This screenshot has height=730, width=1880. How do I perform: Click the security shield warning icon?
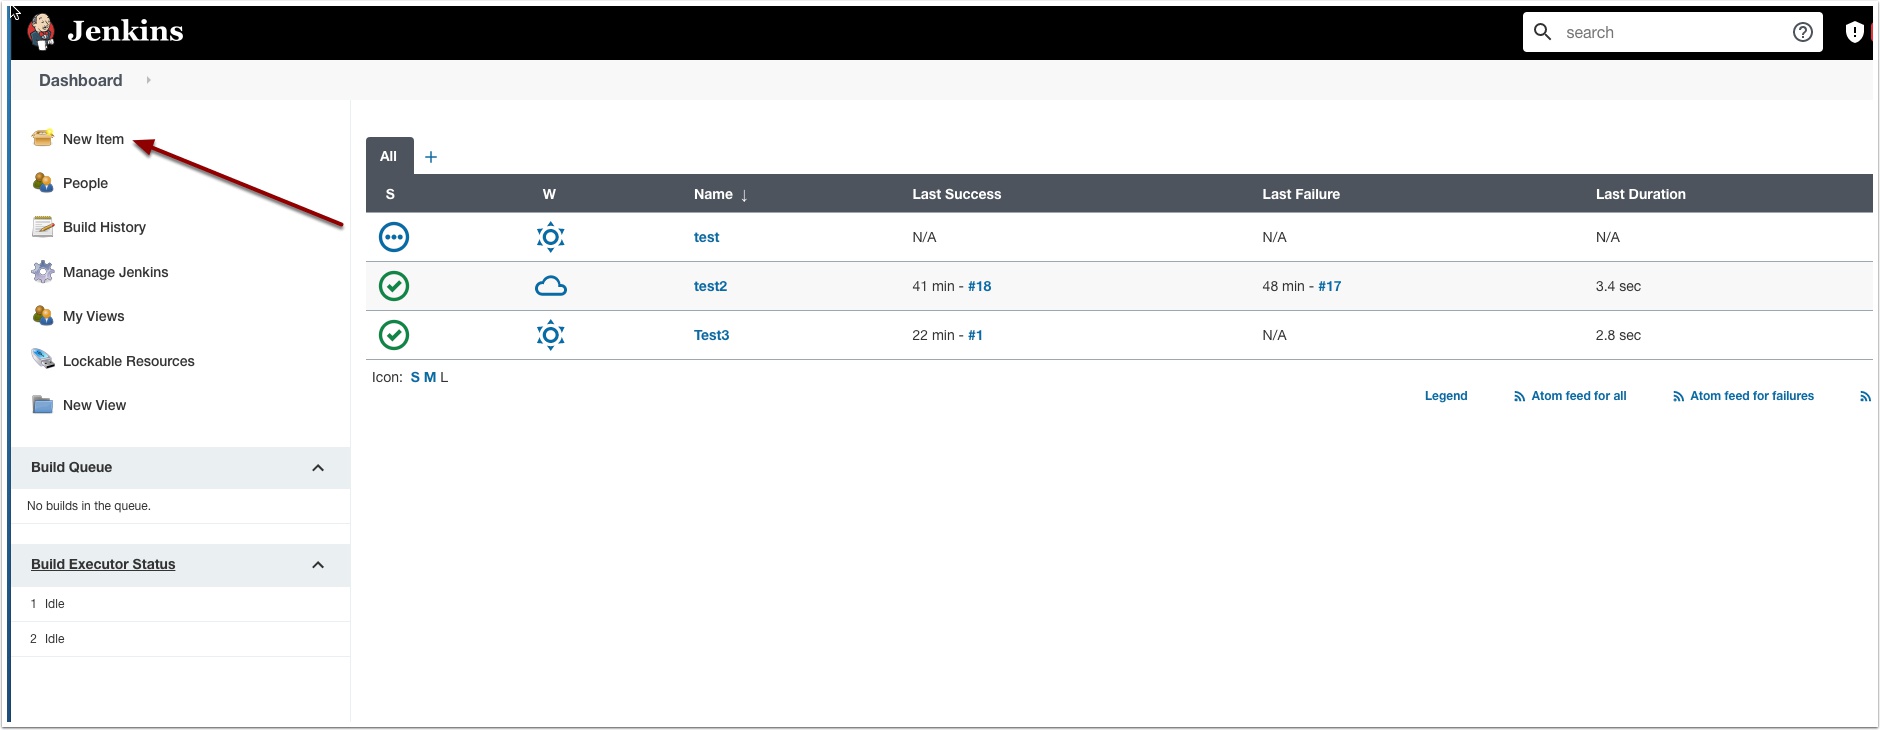(x=1854, y=32)
